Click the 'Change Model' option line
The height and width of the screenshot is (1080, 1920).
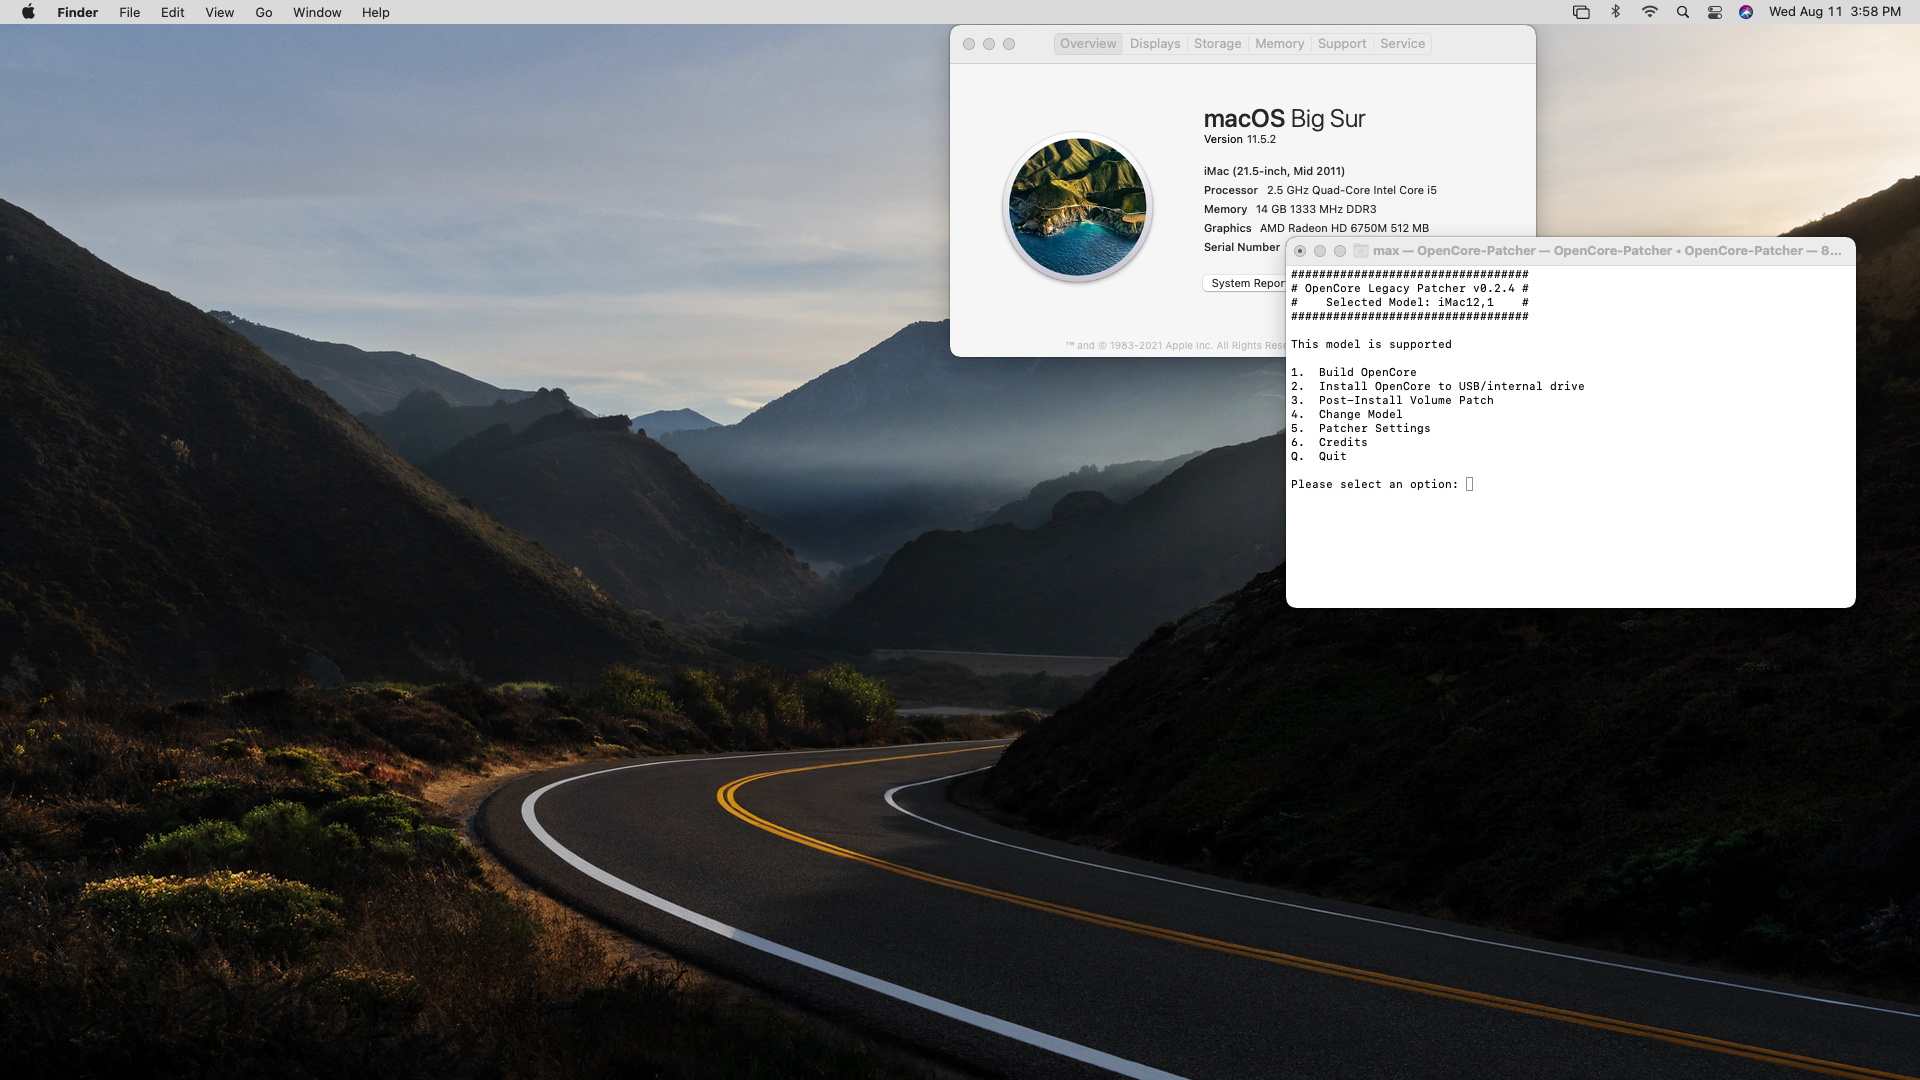click(1346, 414)
